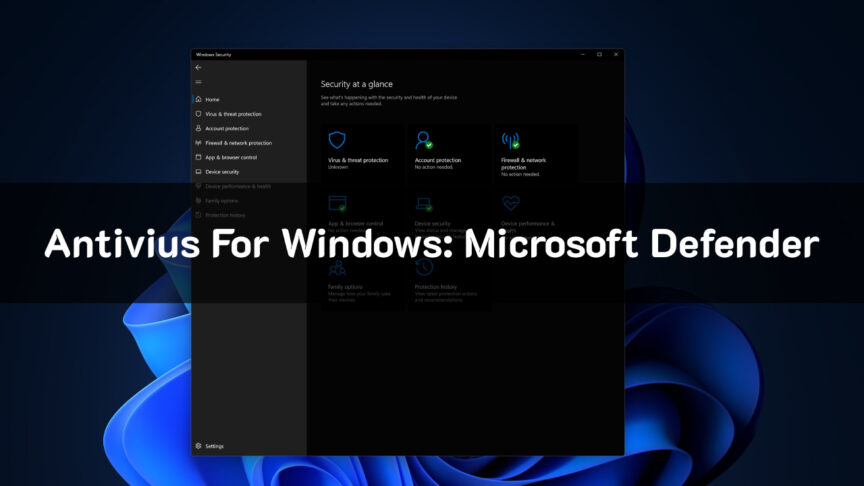Click the Home house icon

(198, 99)
